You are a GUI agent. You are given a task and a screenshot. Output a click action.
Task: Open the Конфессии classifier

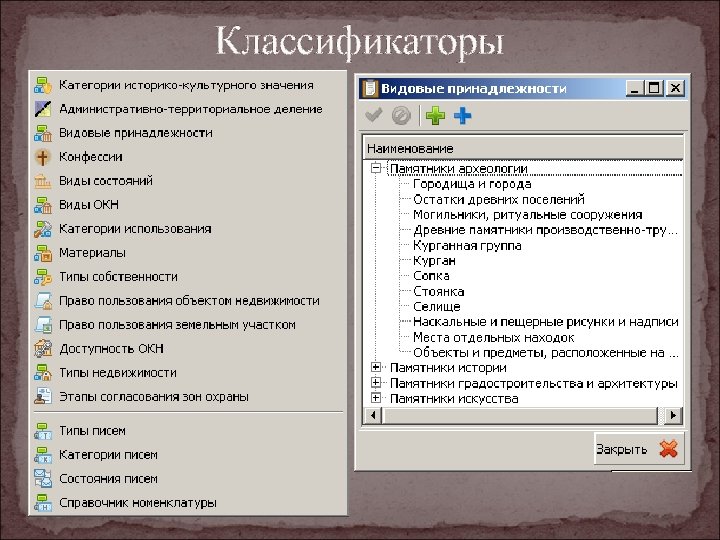tap(90, 157)
